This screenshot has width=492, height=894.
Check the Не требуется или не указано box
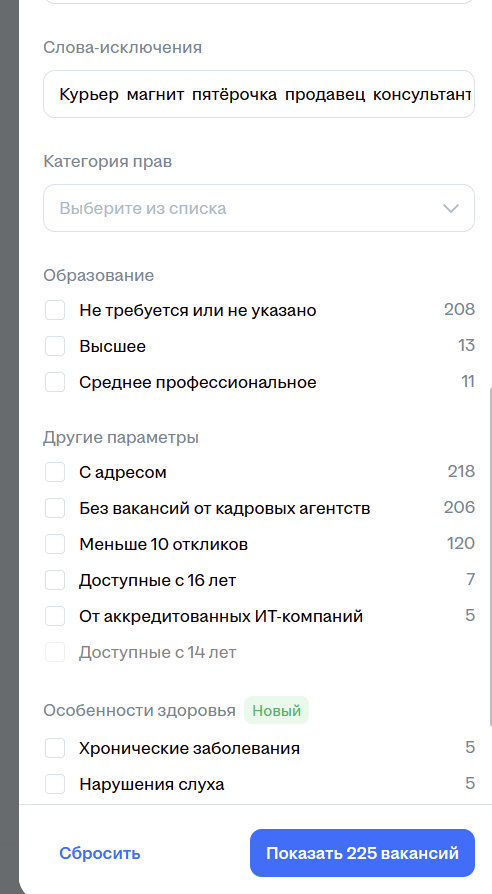click(x=55, y=310)
